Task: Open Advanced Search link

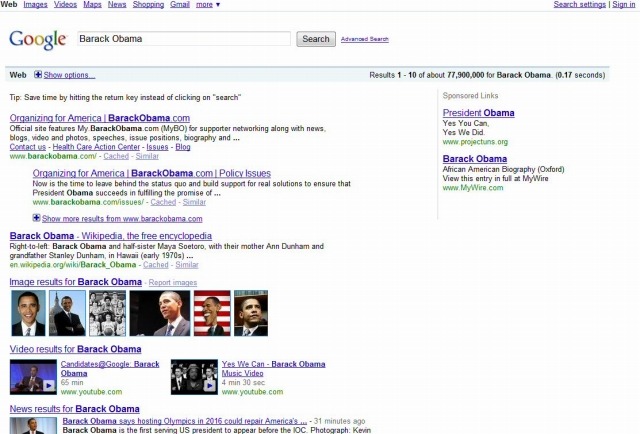Action: click(x=364, y=39)
